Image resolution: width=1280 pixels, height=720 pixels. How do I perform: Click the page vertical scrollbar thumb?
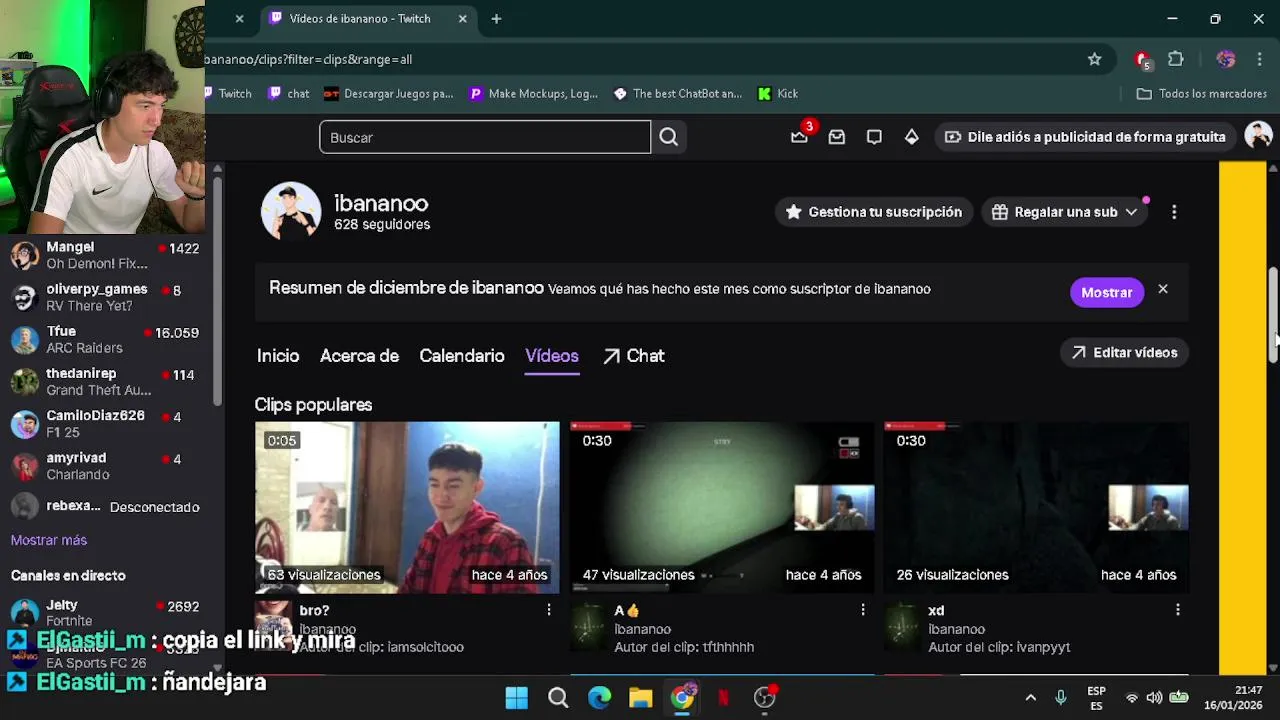pos(1273,315)
